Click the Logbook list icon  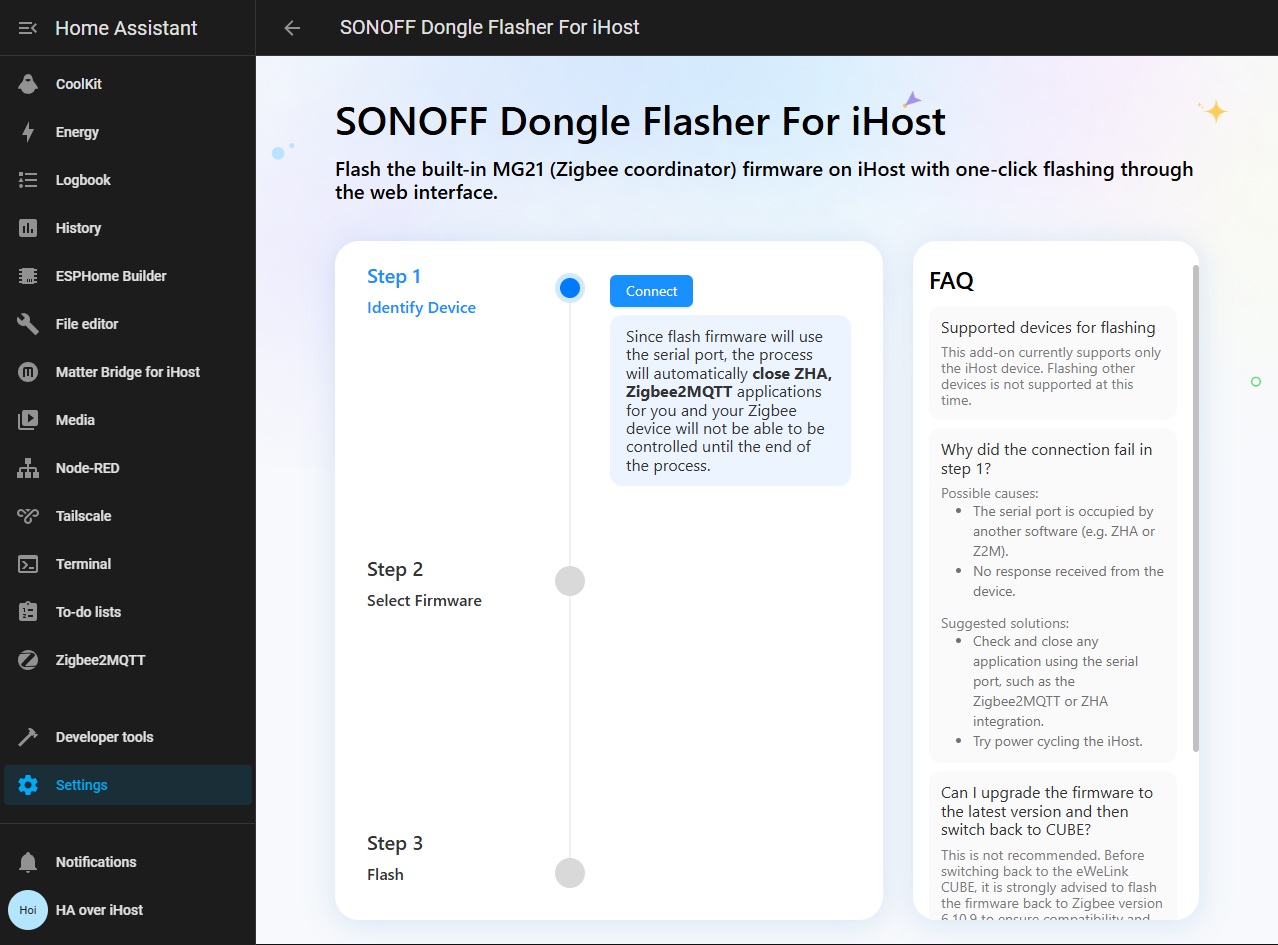[28, 180]
